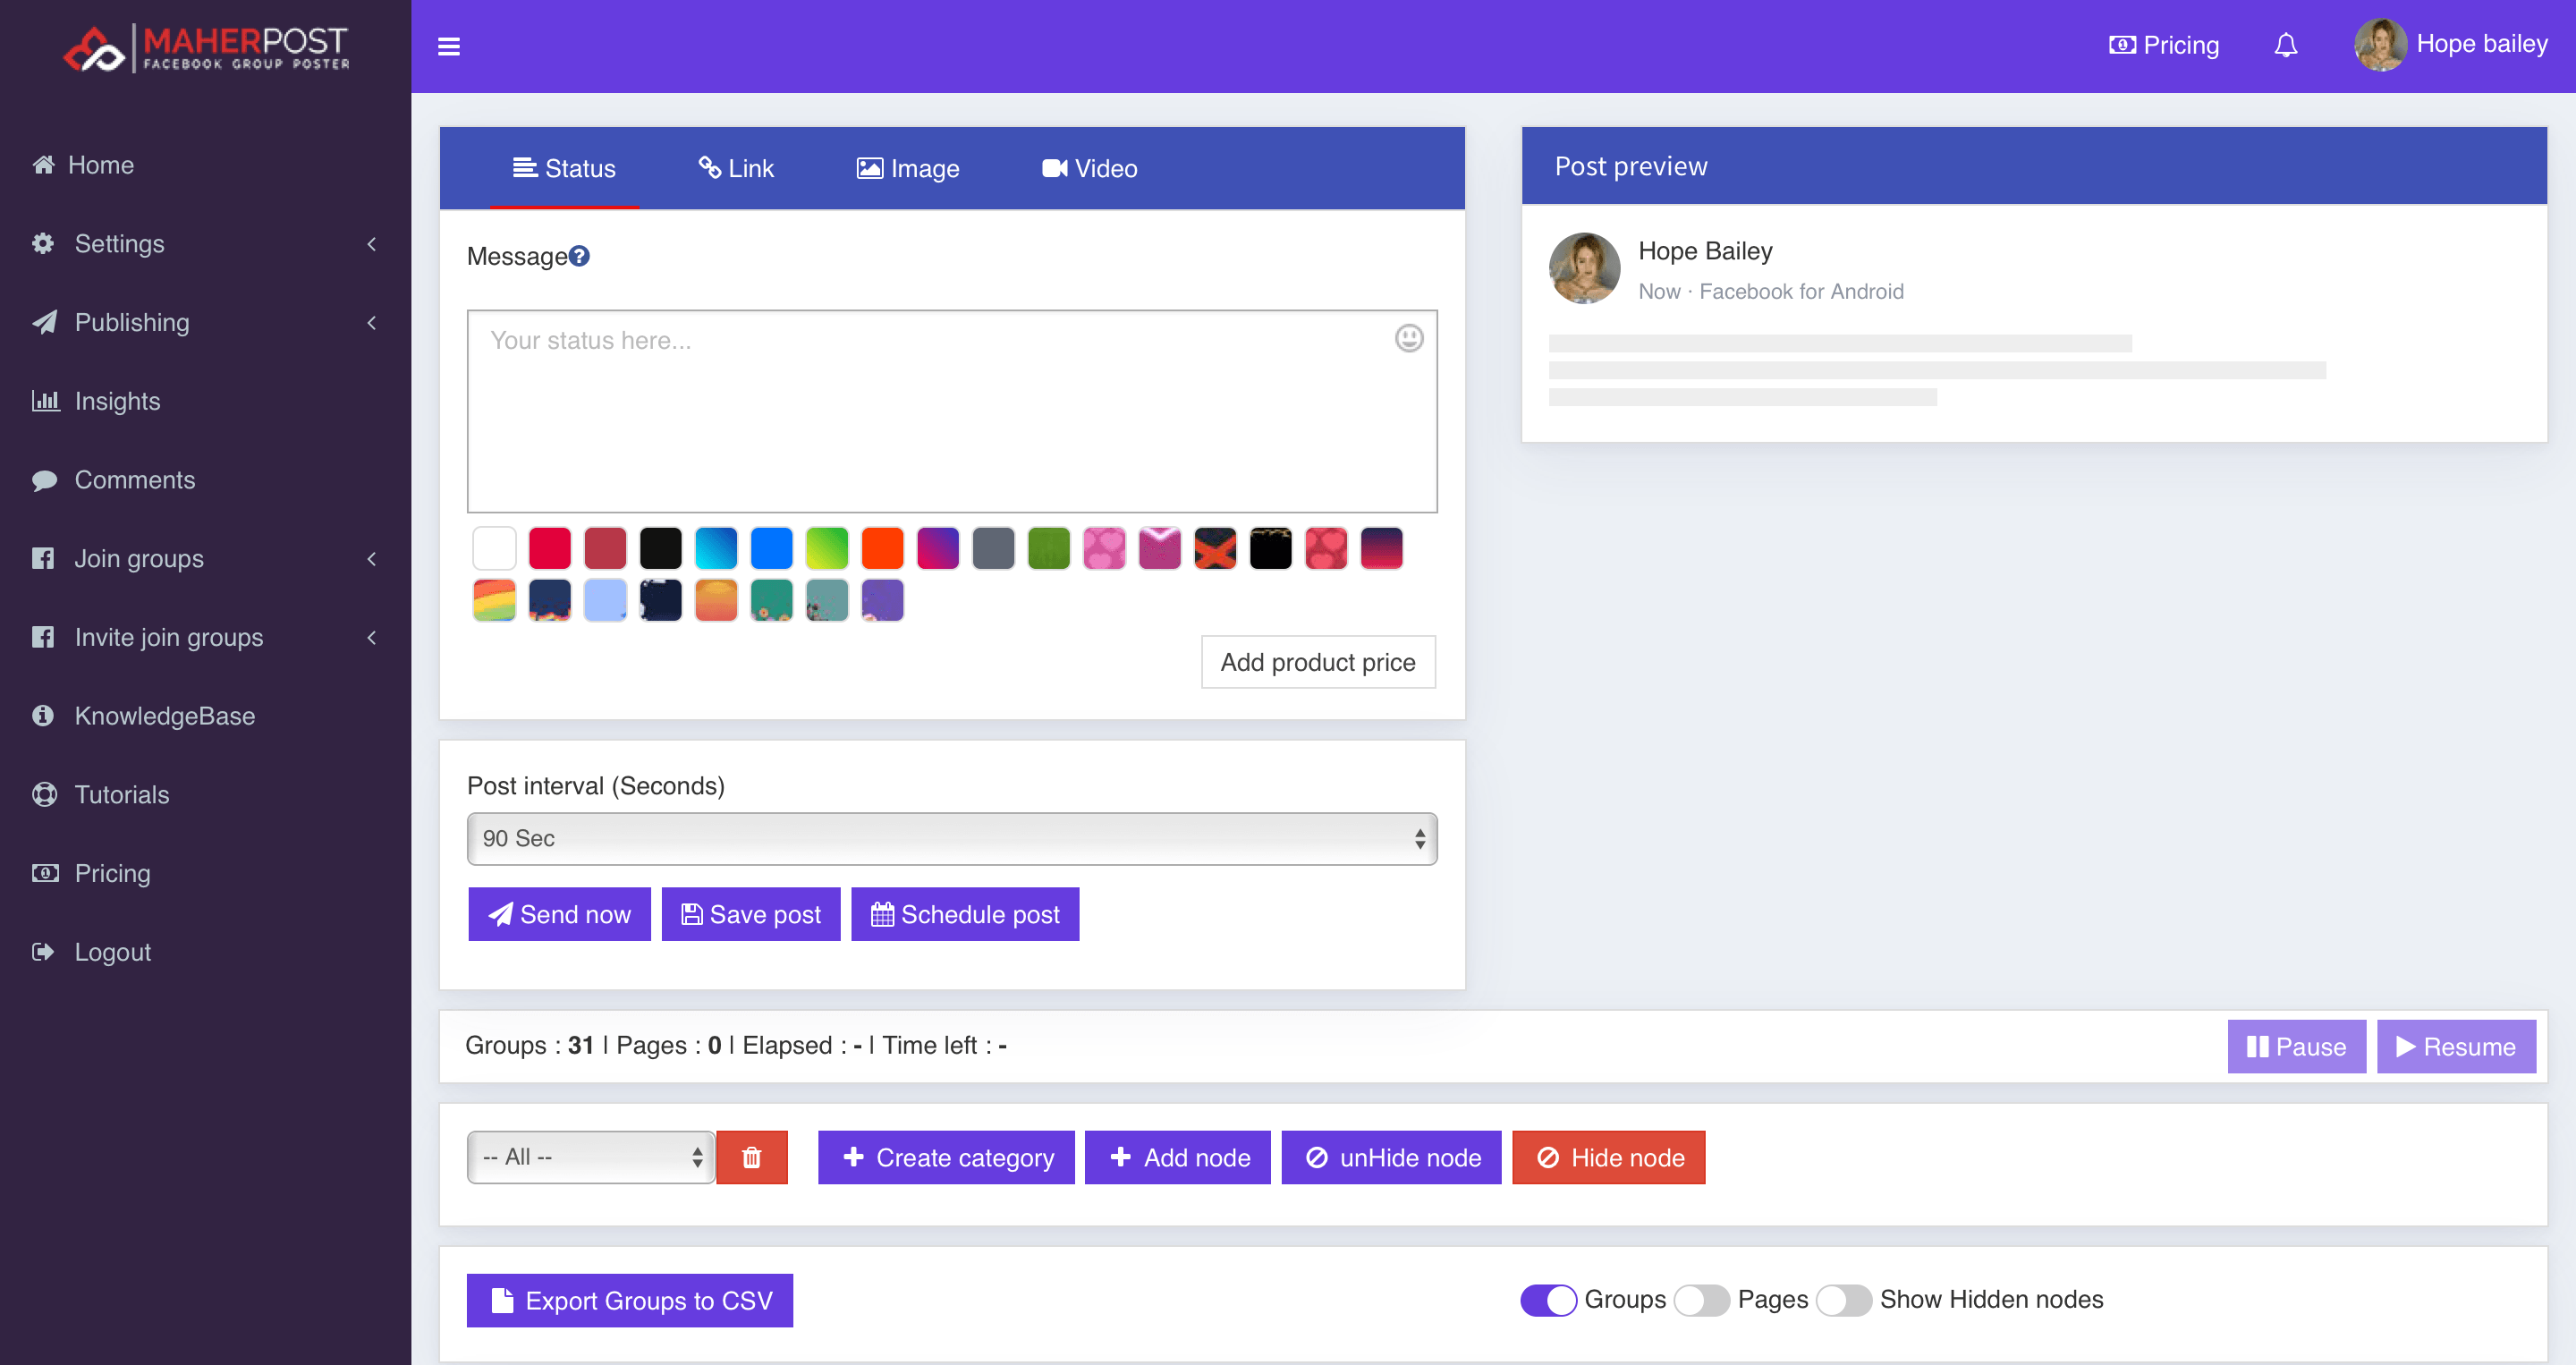2576x1365 pixels.
Task: Click the status message input field
Action: [x=951, y=411]
